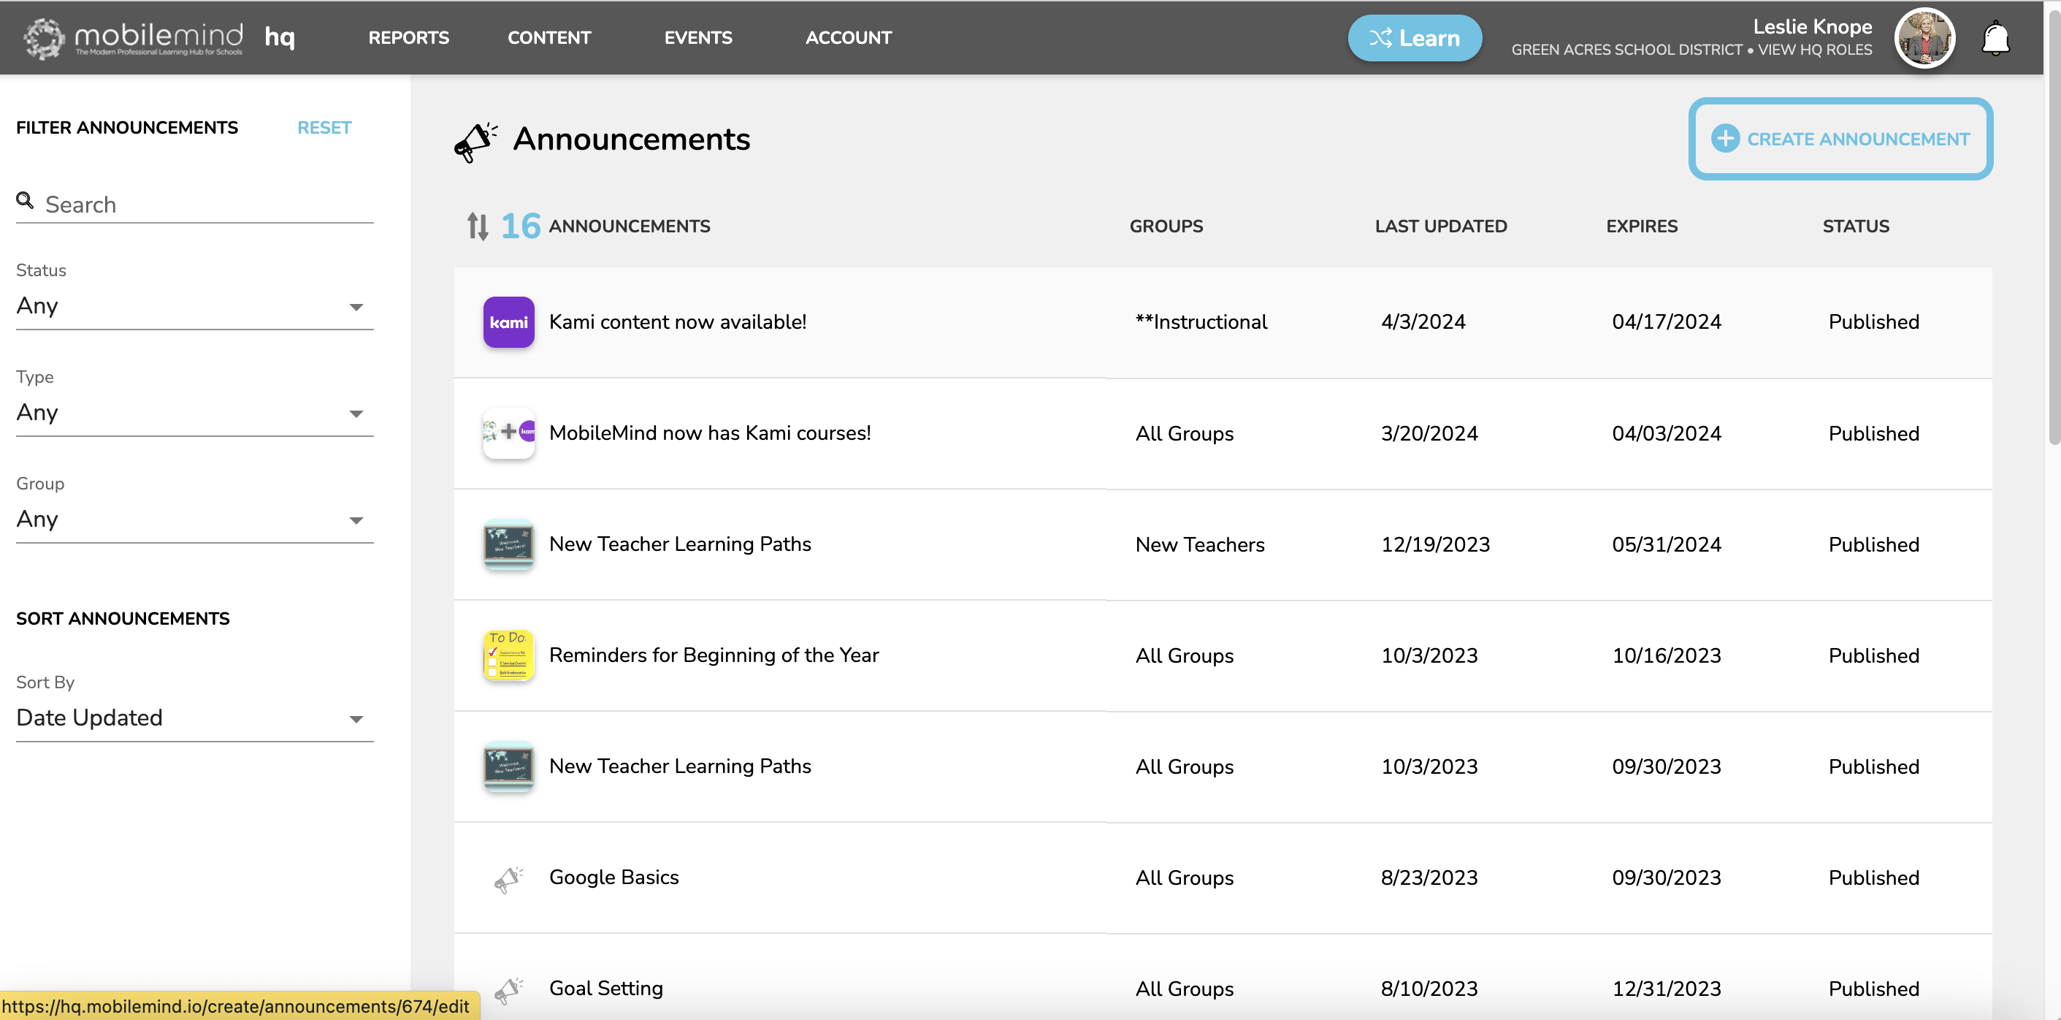The height and width of the screenshot is (1020, 2061).
Task: Click the Google Basics megaphone icon
Action: [x=508, y=878]
